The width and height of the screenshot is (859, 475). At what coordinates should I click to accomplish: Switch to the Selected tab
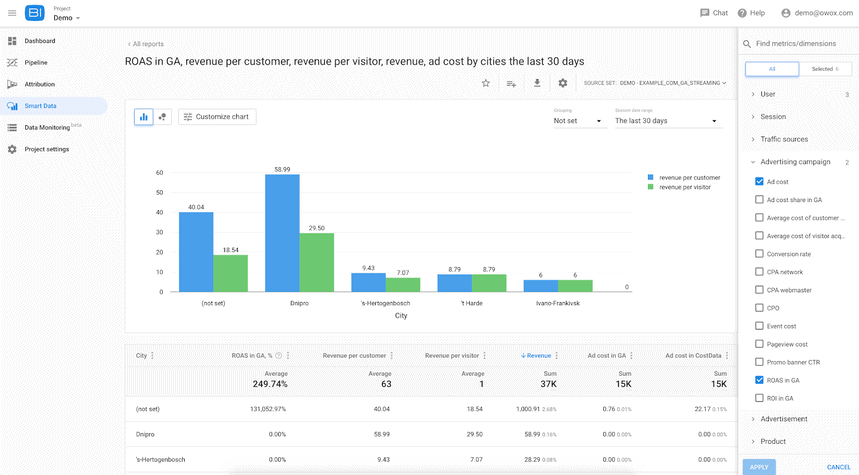pos(825,69)
